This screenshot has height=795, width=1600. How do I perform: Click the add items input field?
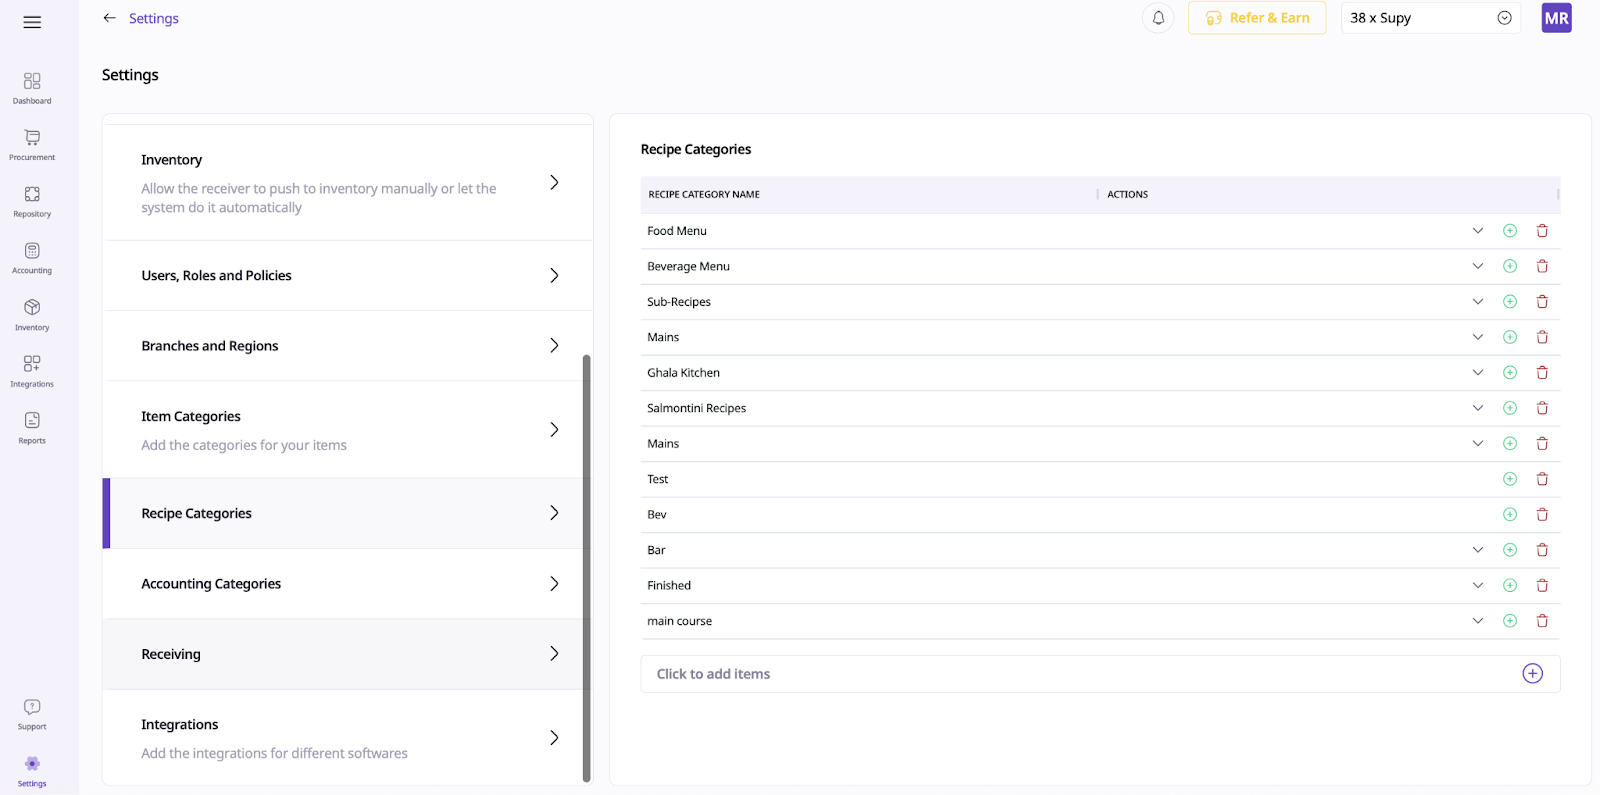[1080, 674]
